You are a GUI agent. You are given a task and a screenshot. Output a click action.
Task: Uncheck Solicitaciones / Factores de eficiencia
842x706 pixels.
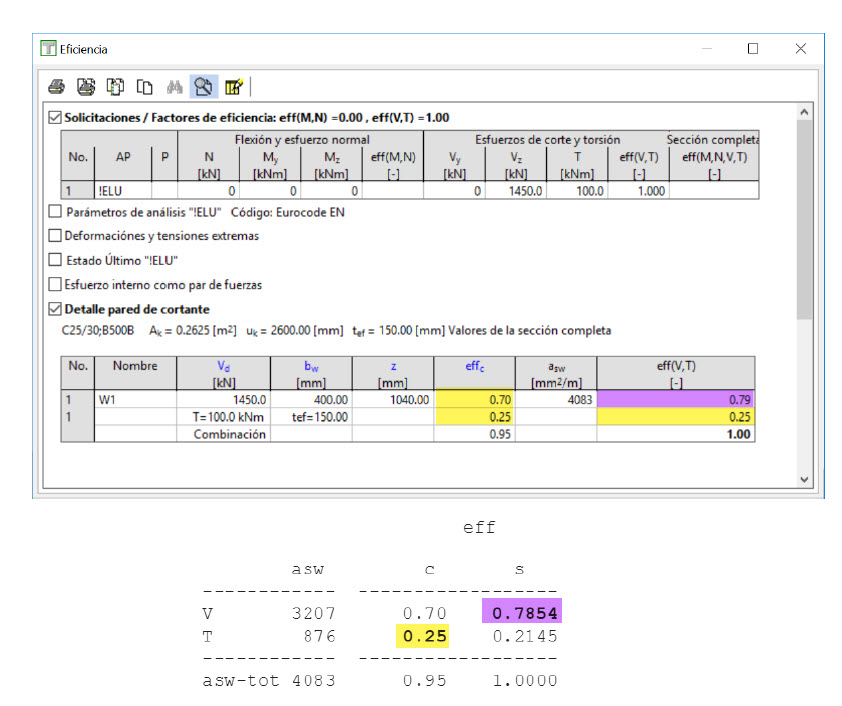pos(55,117)
